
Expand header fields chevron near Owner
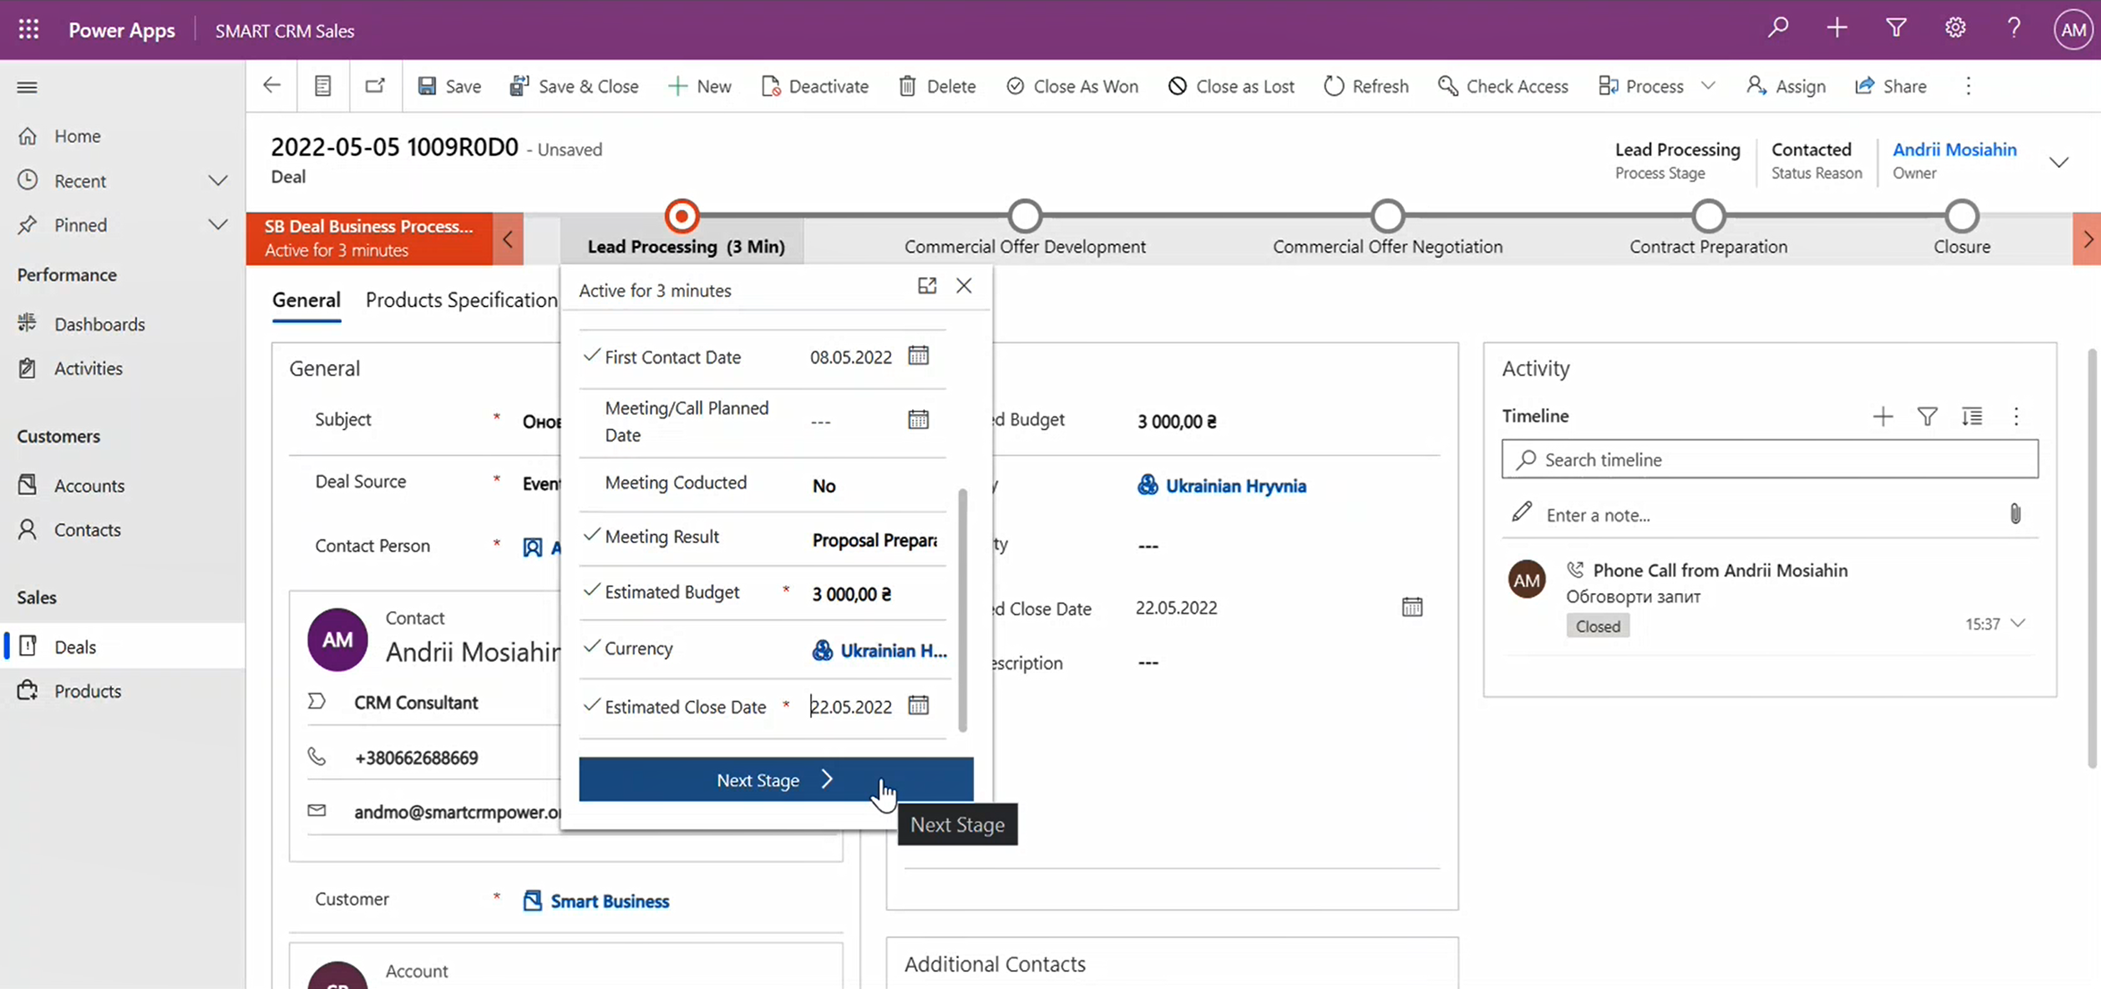2059,162
